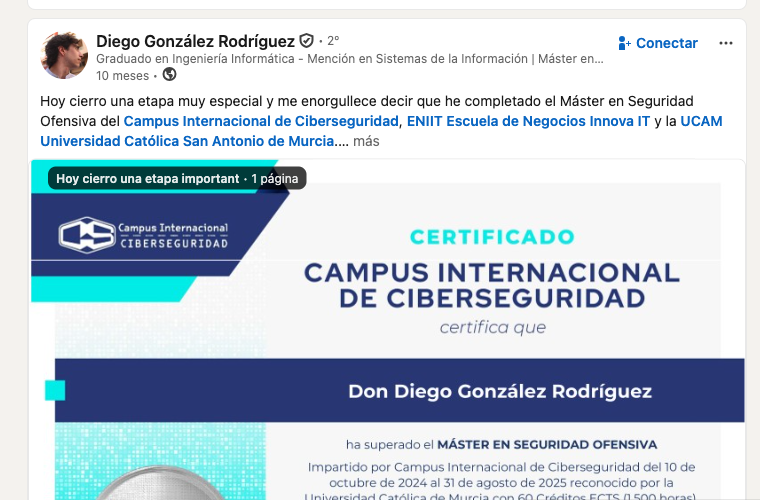Screen dimensions: 760x500
Task: Expand the post text with más
Action: click(366, 141)
